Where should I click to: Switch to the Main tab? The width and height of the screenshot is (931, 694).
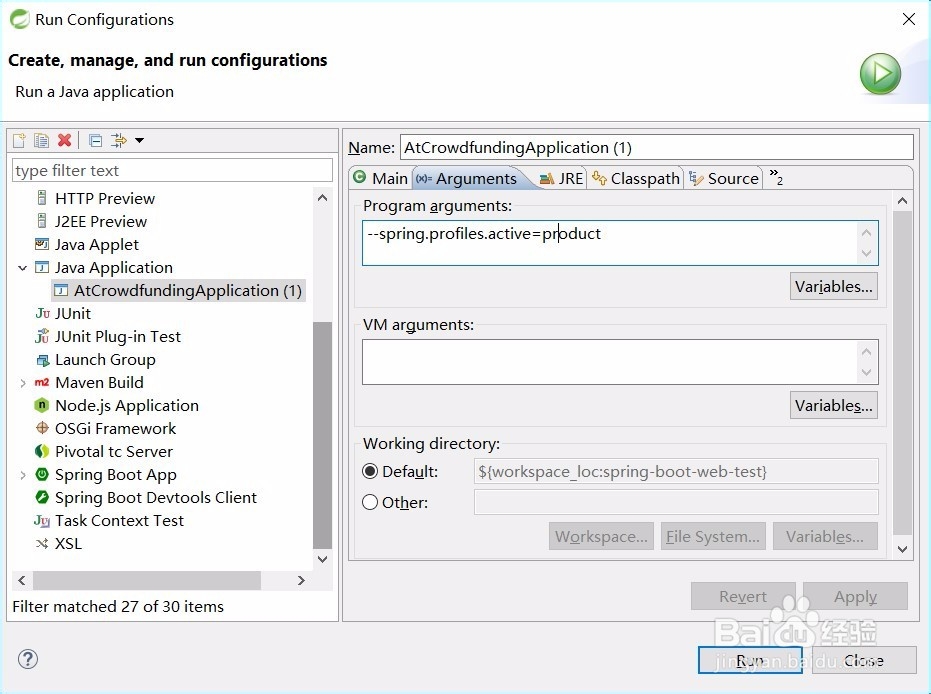[x=380, y=178]
